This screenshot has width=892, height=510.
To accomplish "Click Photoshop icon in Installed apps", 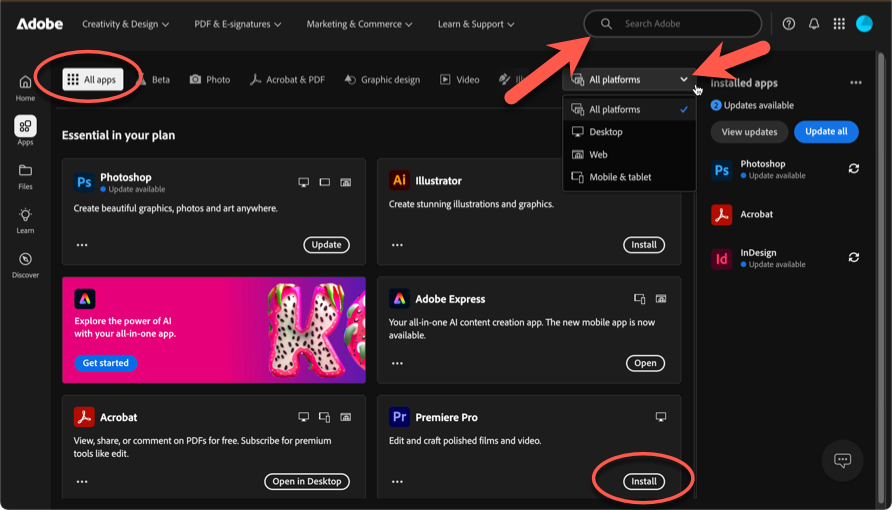I will [721, 170].
